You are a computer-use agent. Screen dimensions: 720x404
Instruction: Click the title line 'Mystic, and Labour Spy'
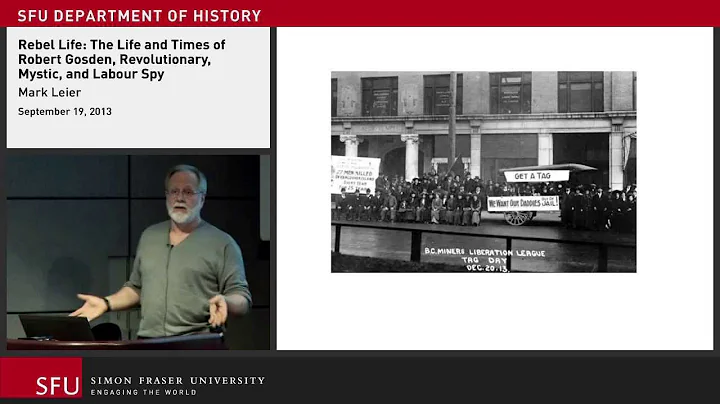pos(91,74)
